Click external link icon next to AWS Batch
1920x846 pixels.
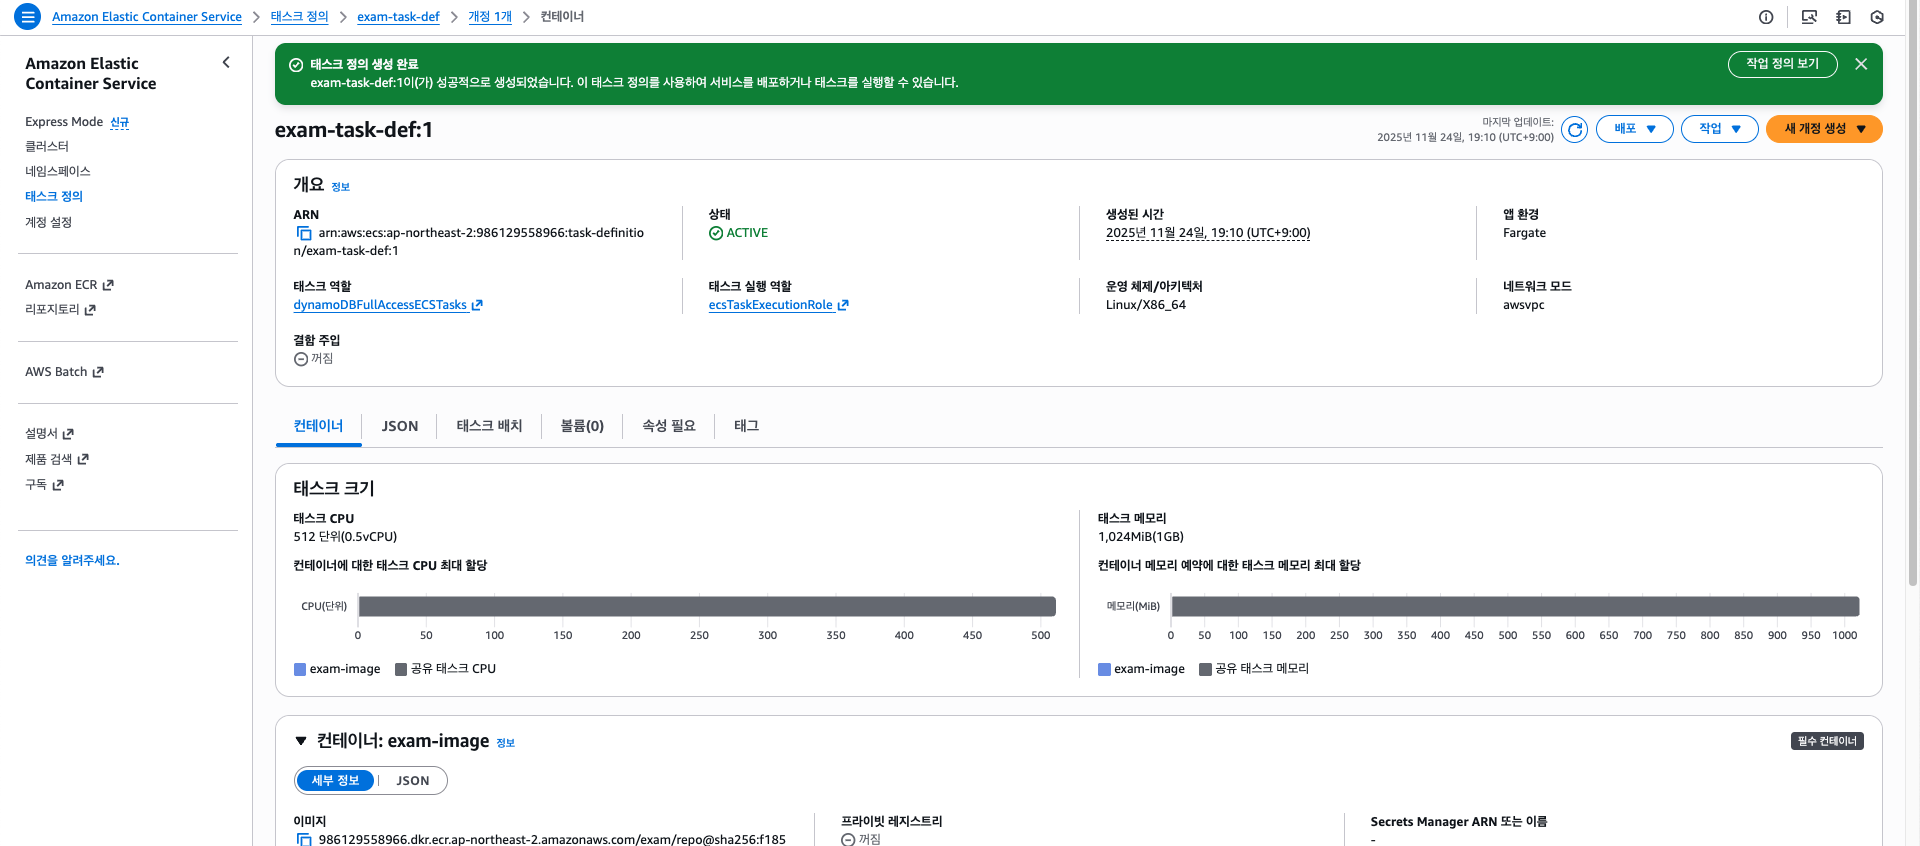98,372
